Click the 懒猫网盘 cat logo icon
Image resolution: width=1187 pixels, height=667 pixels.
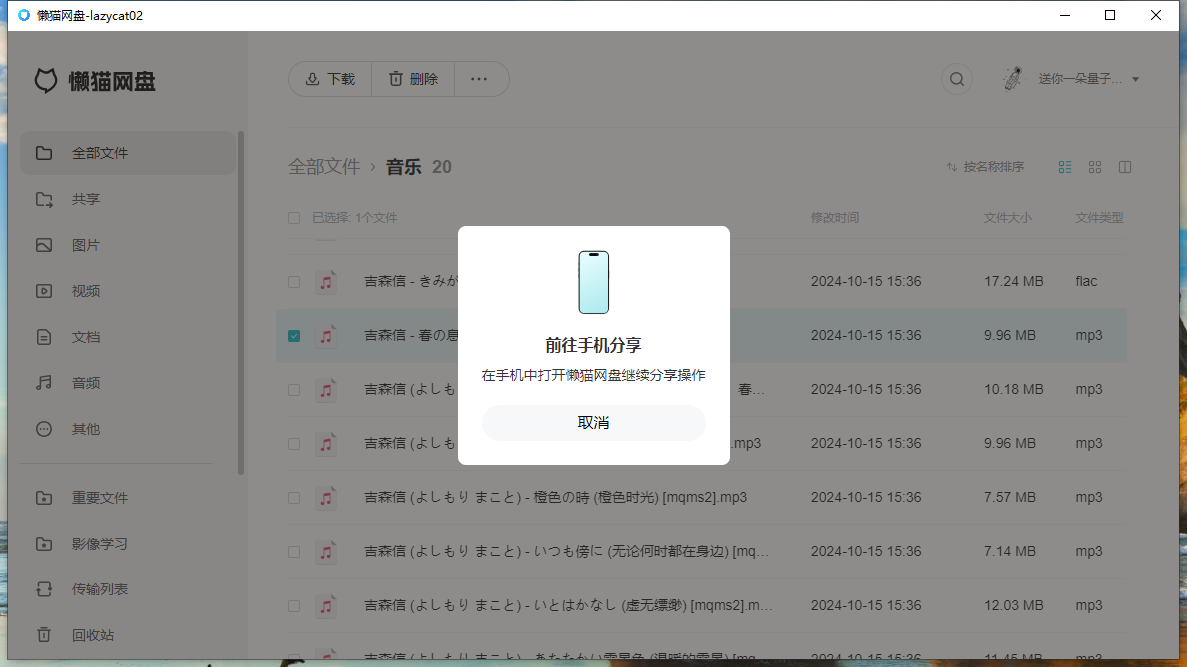[x=46, y=81]
